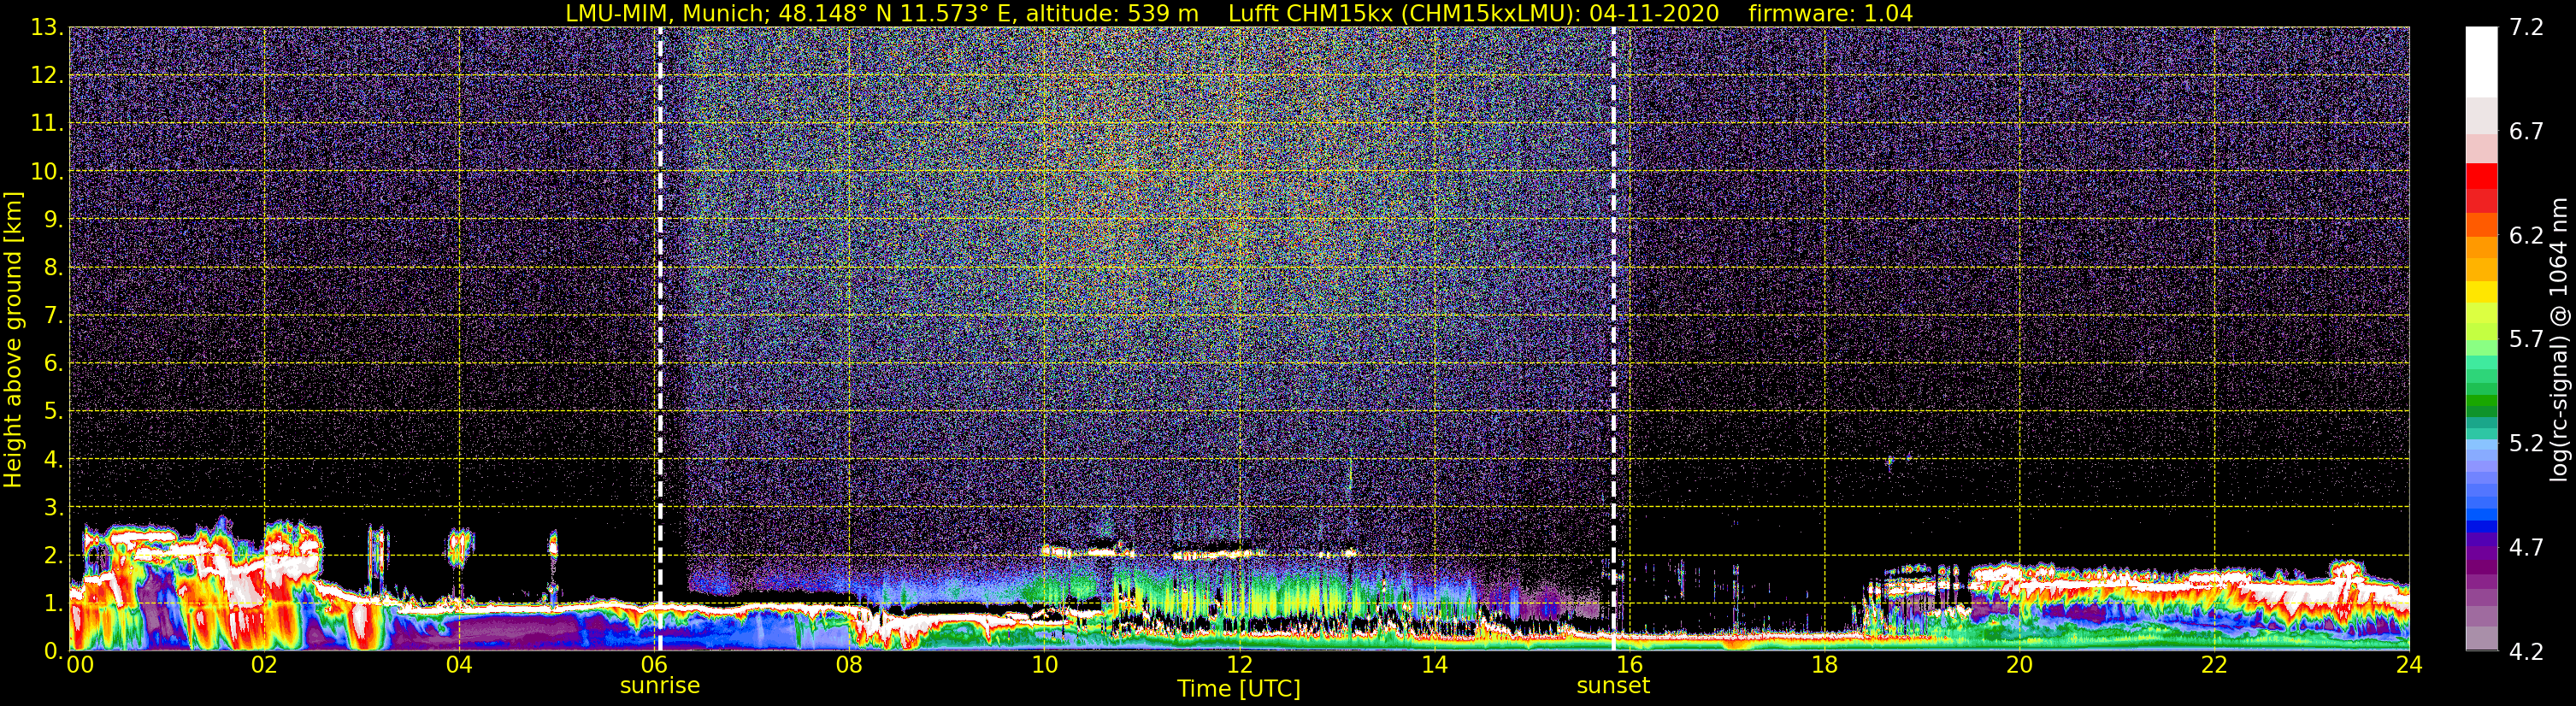
Task: Click the 13. height tick label
Action: coord(47,28)
